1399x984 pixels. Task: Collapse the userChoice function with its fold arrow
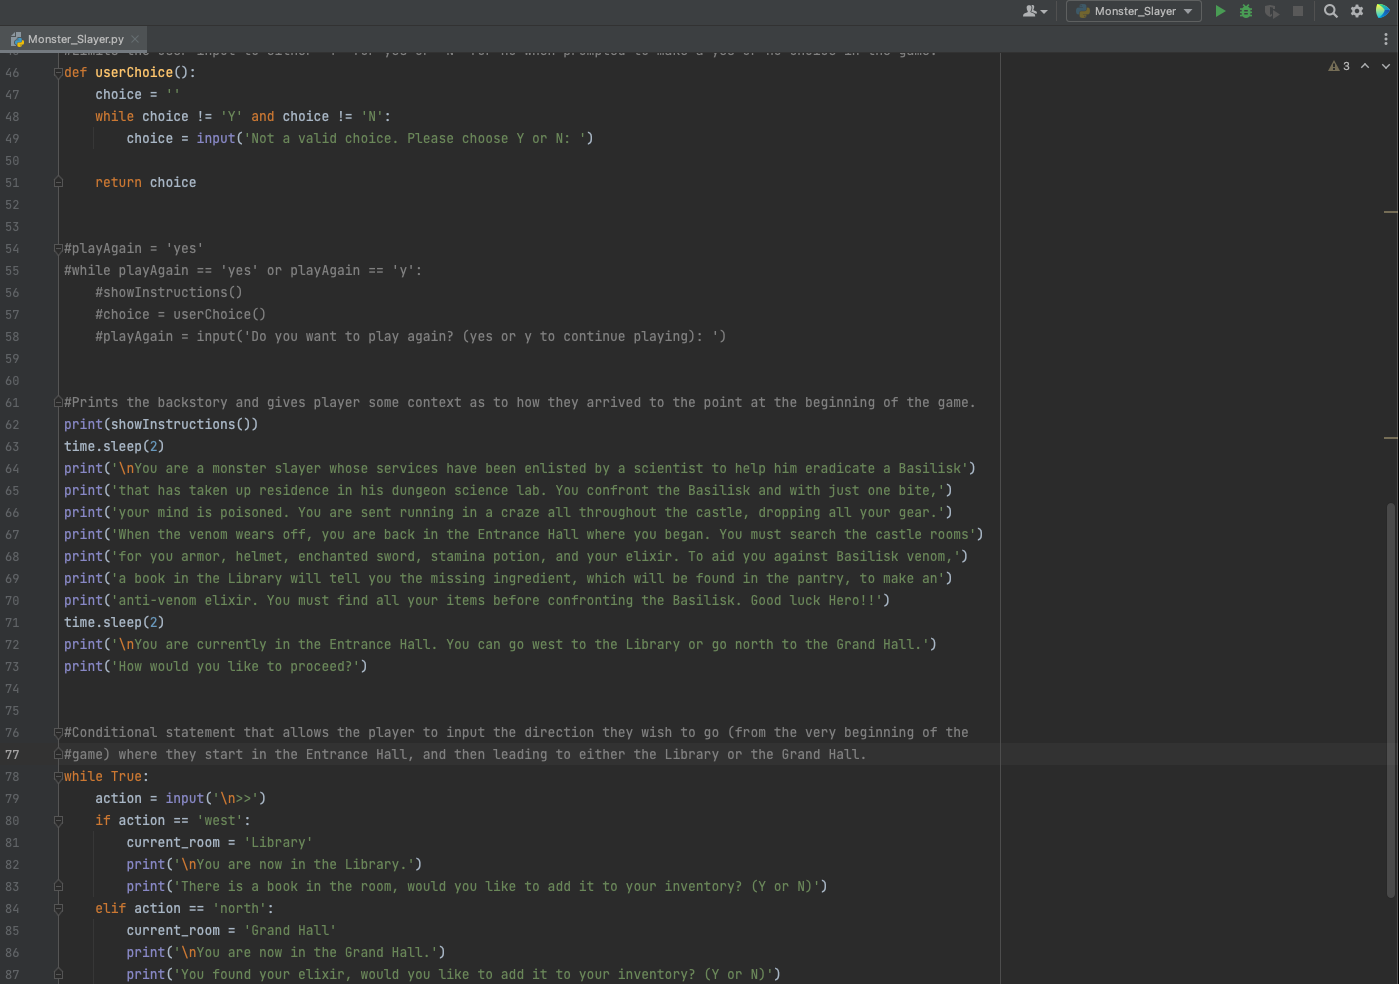click(x=57, y=72)
